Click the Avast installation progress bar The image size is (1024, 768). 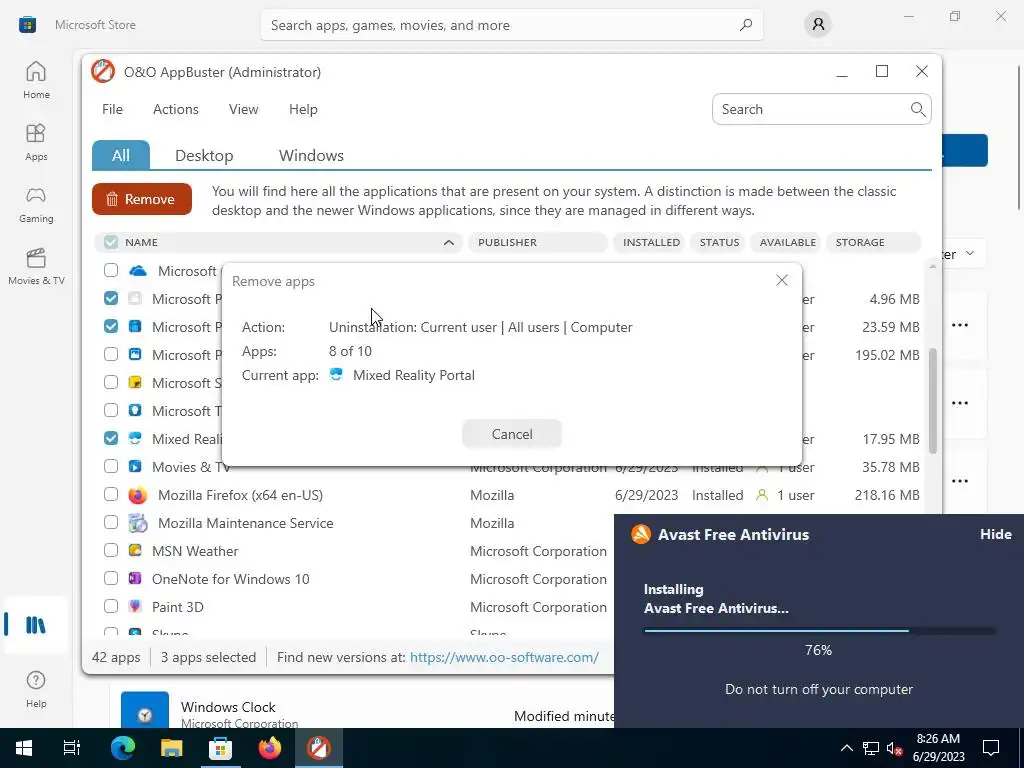tap(820, 631)
